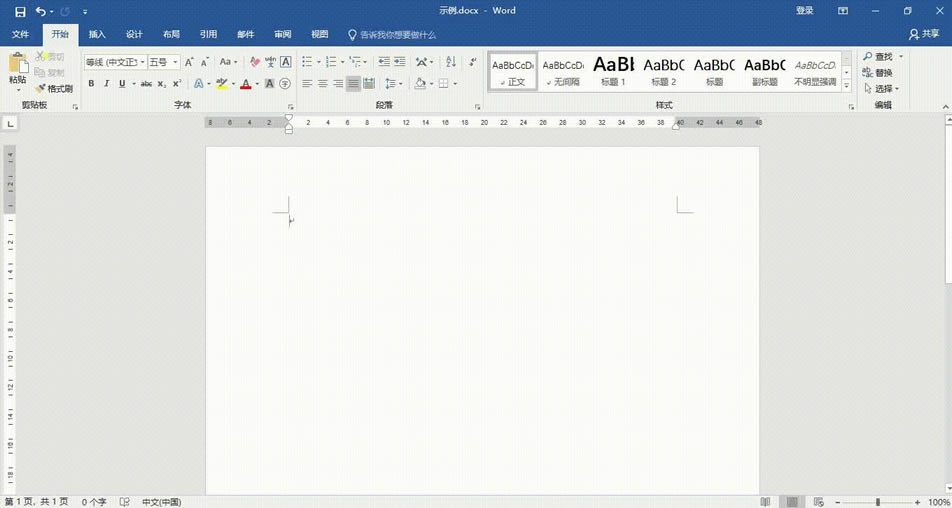Apply subscript formatting
The image size is (952, 508).
(162, 84)
